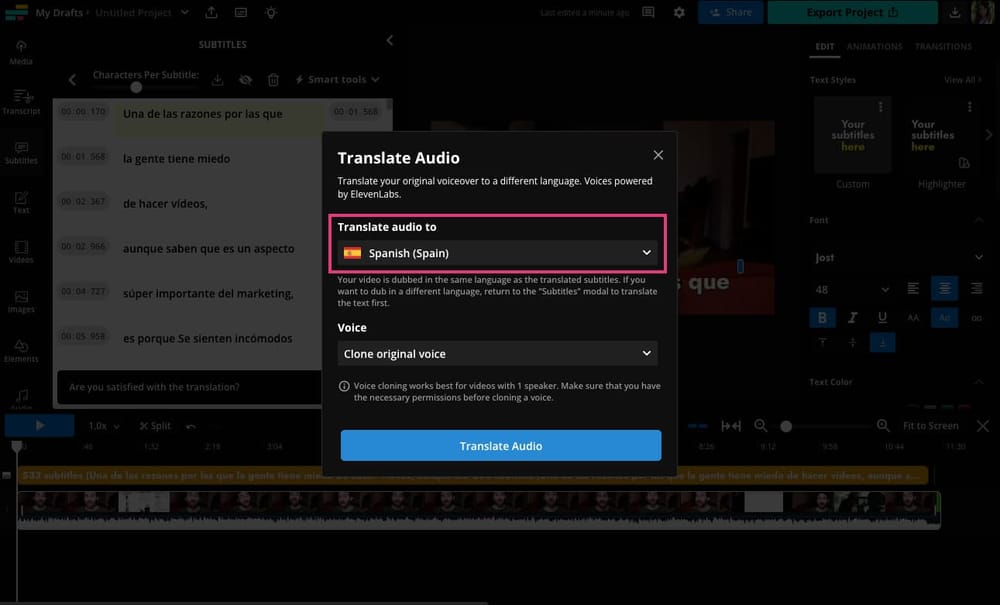Open the Text panel

pos(21,200)
